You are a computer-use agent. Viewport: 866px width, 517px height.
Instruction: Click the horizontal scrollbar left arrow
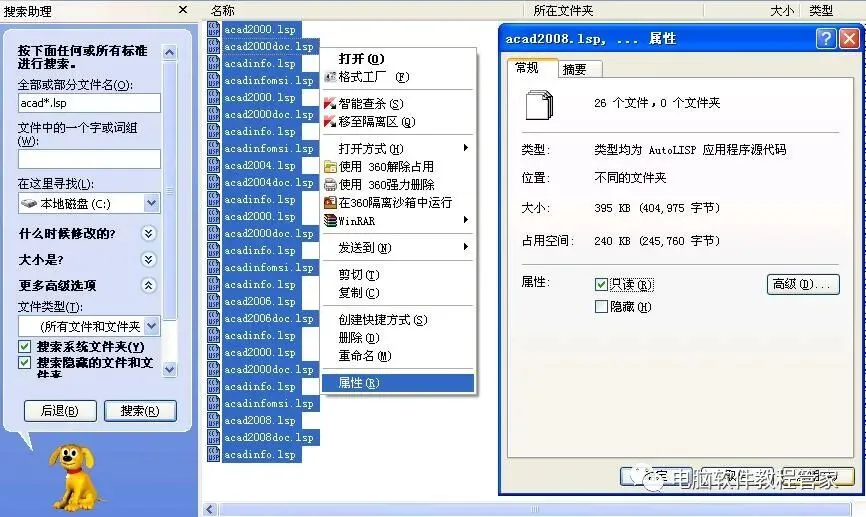(x=210, y=509)
